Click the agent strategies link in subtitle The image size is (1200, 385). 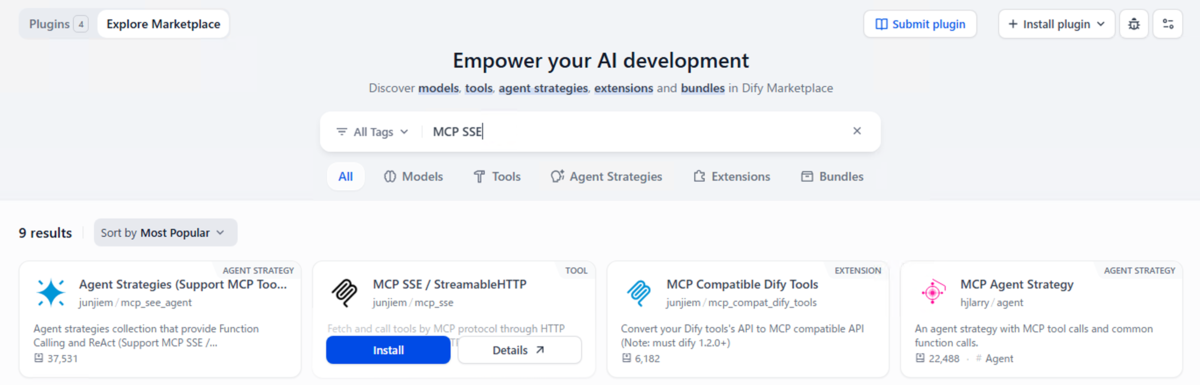[x=543, y=88]
